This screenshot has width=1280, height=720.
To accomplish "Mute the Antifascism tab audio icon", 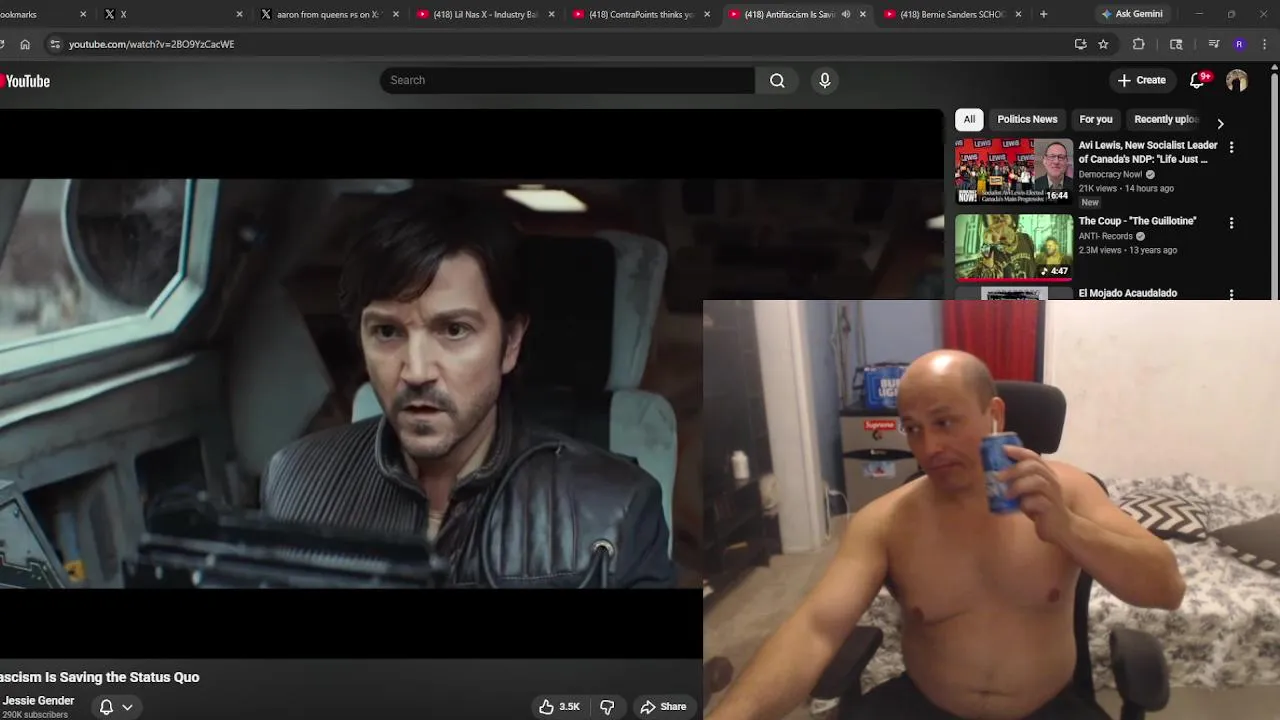I will tap(846, 14).
